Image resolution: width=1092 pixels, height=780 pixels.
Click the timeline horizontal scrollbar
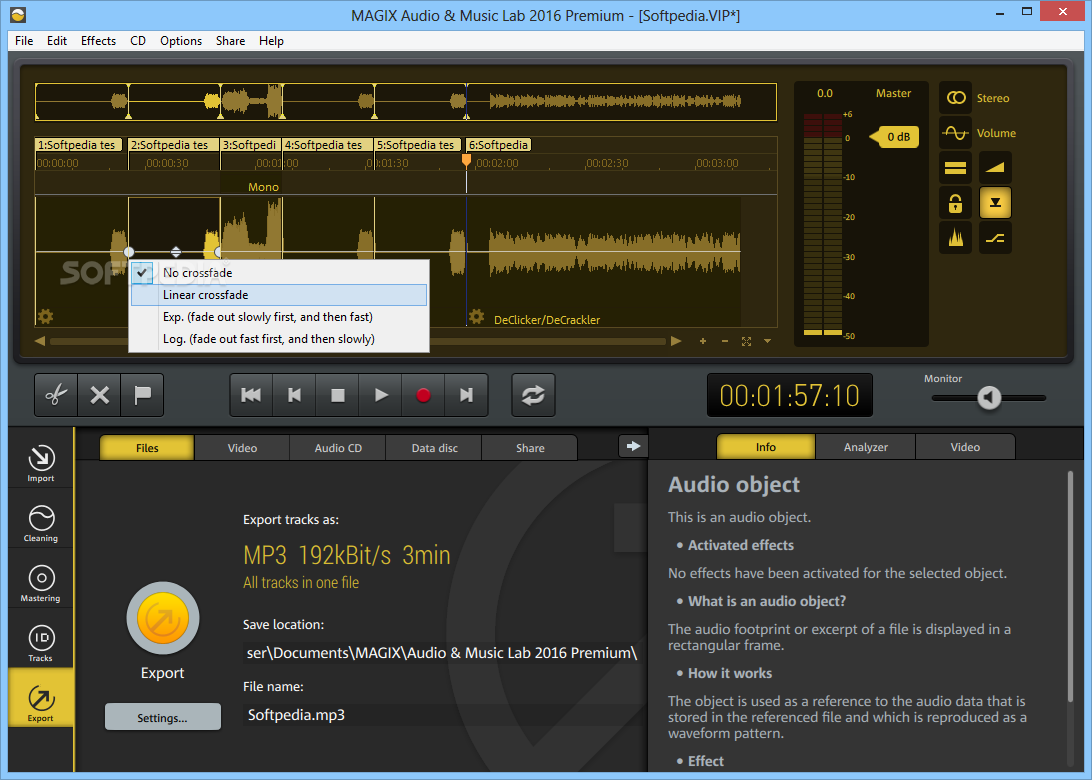(x=358, y=341)
